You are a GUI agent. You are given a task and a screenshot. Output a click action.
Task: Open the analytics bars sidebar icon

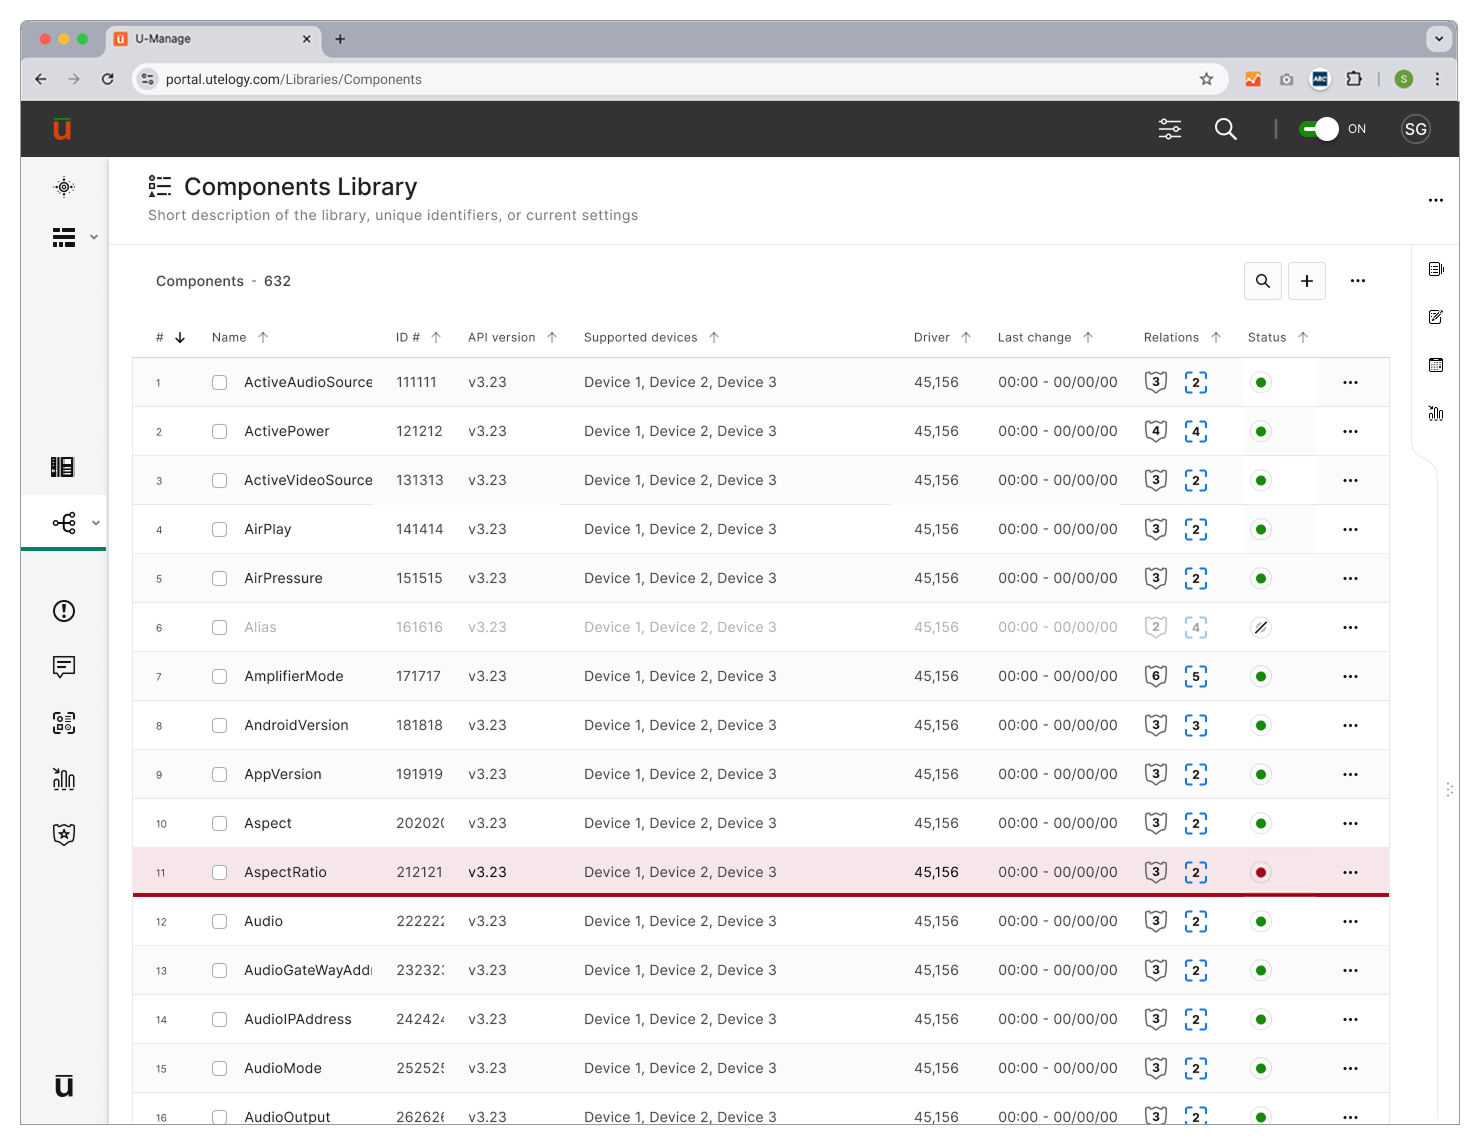(64, 779)
